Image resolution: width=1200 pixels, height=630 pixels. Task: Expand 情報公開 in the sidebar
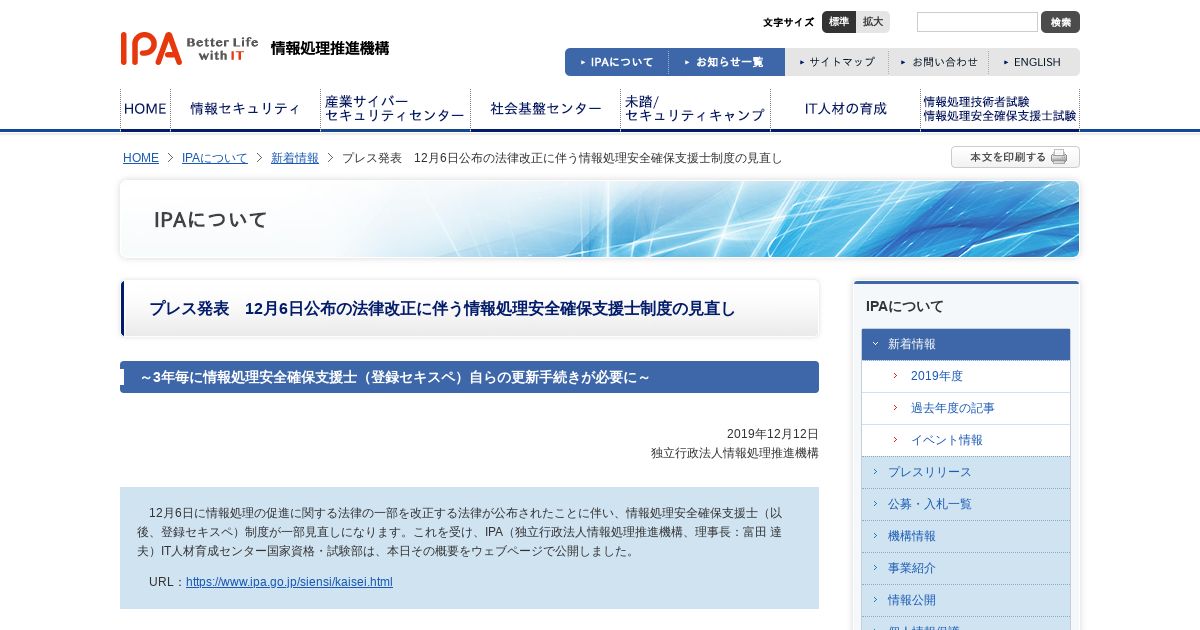click(966, 600)
